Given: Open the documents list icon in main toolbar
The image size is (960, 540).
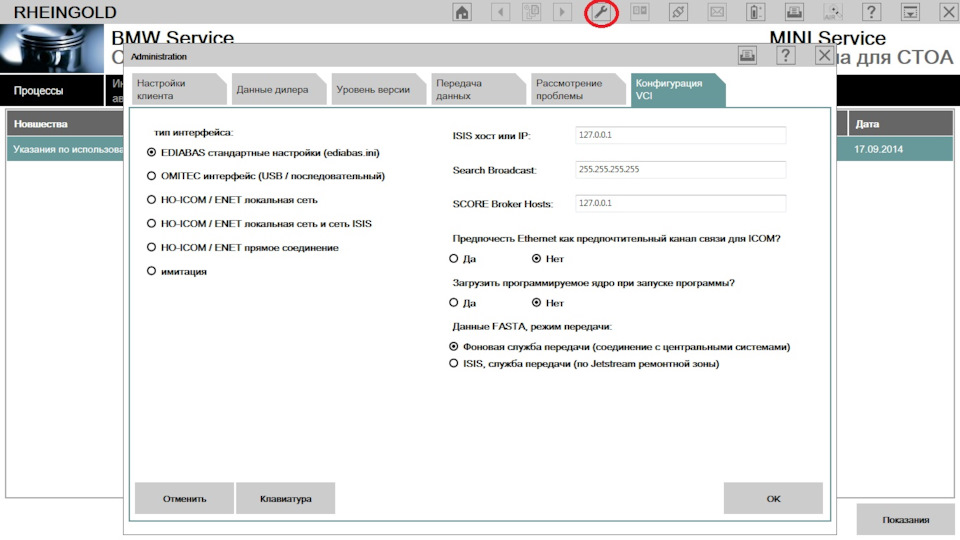Looking at the screenshot, I should (531, 12).
